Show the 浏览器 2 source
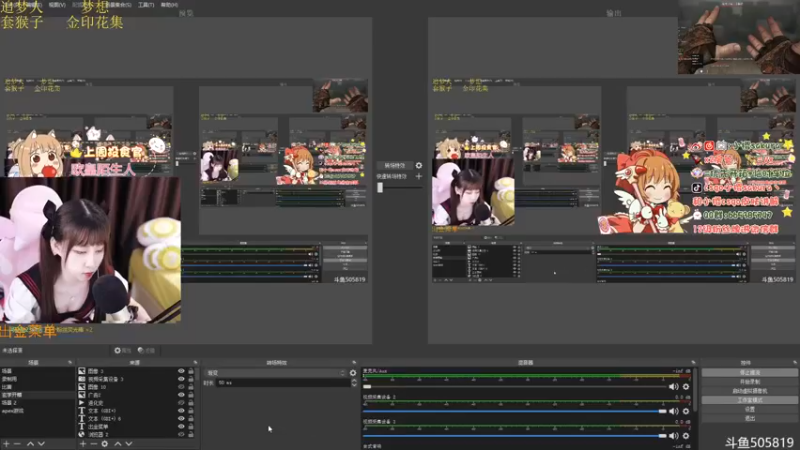The image size is (800, 450). pos(181,434)
